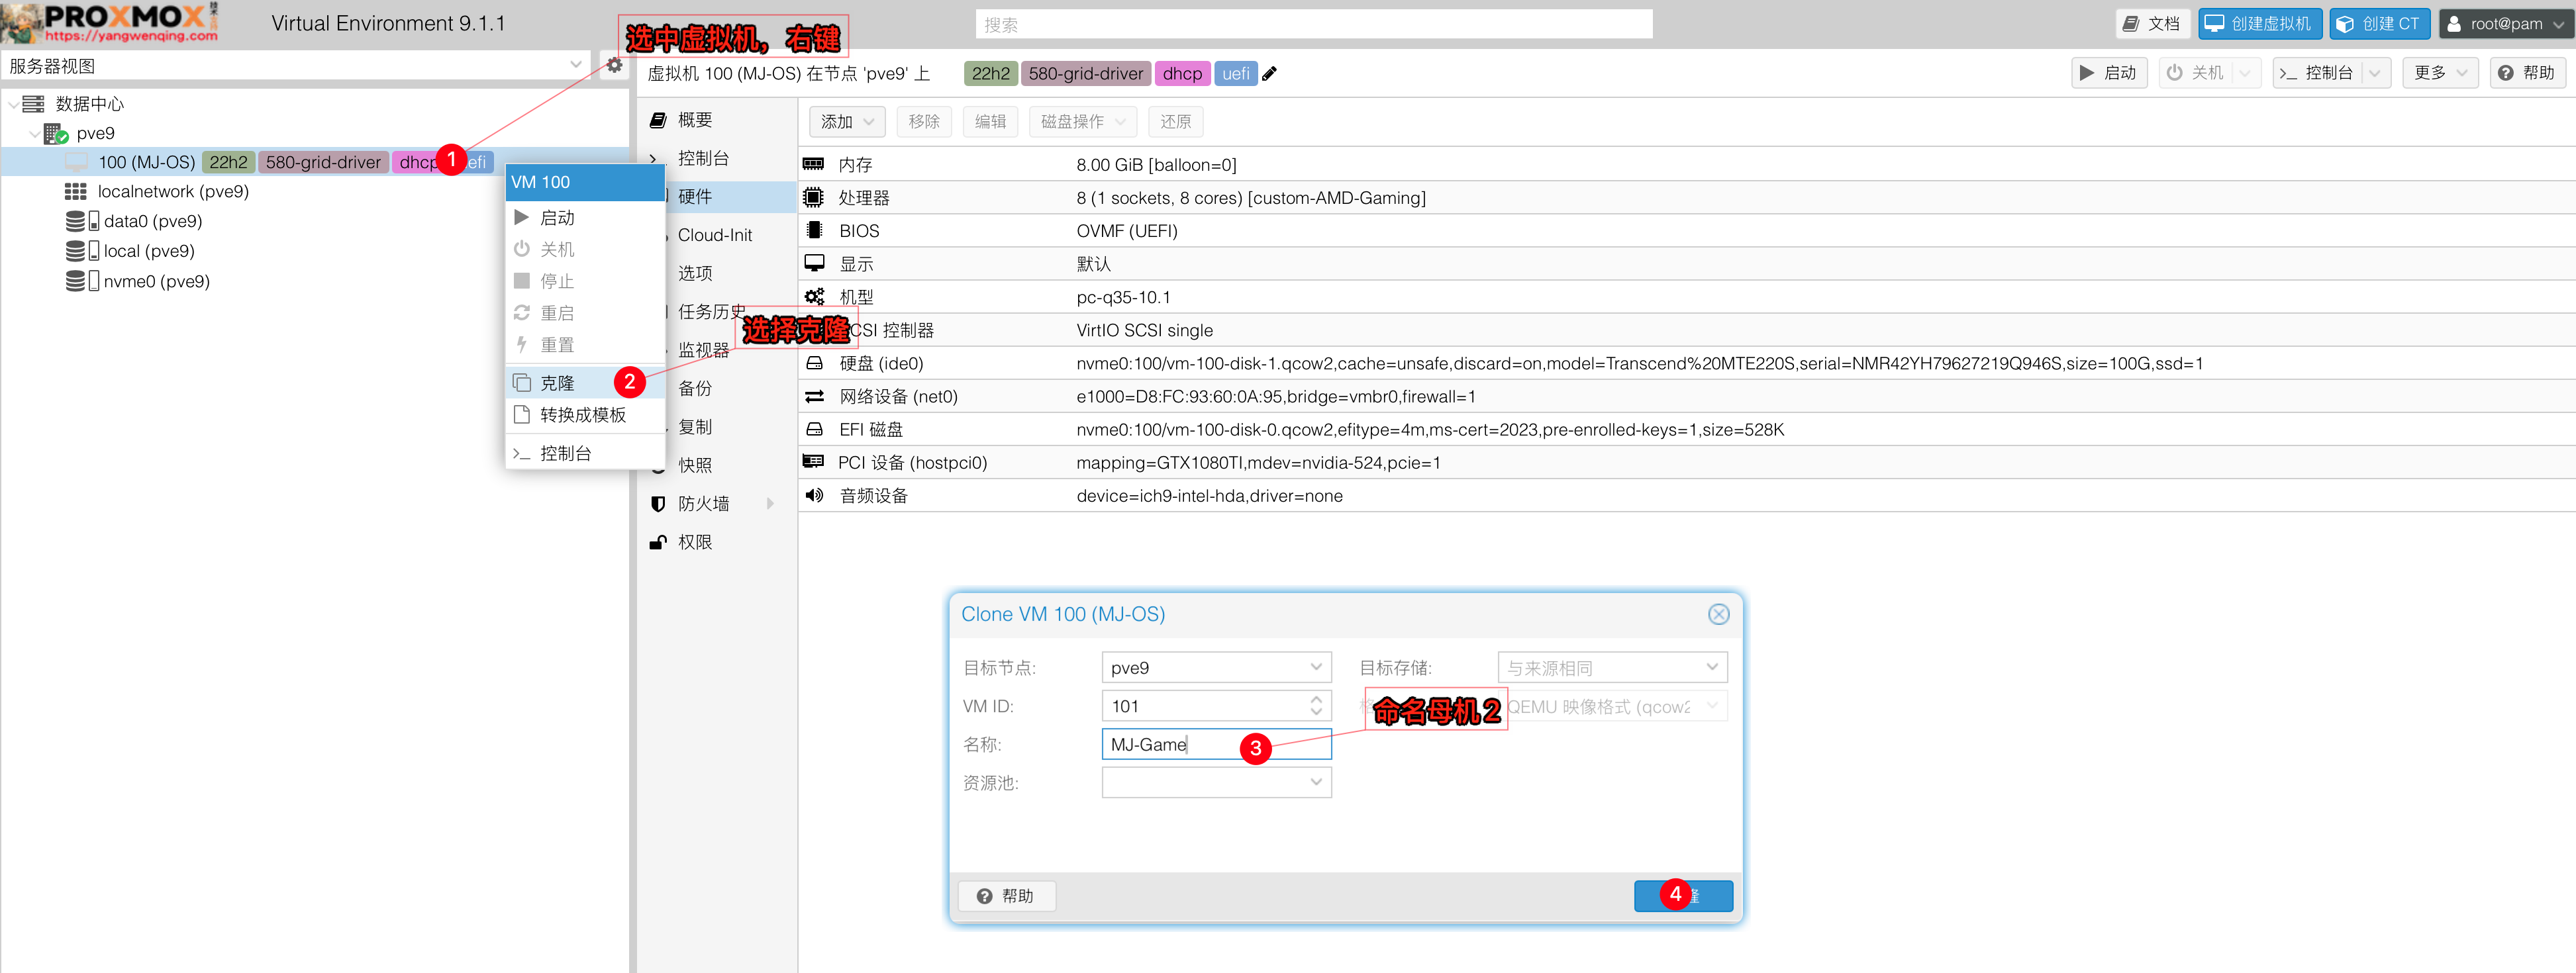Click the pencil icon to edit tags
This screenshot has height=973, width=2576.
click(x=1269, y=74)
